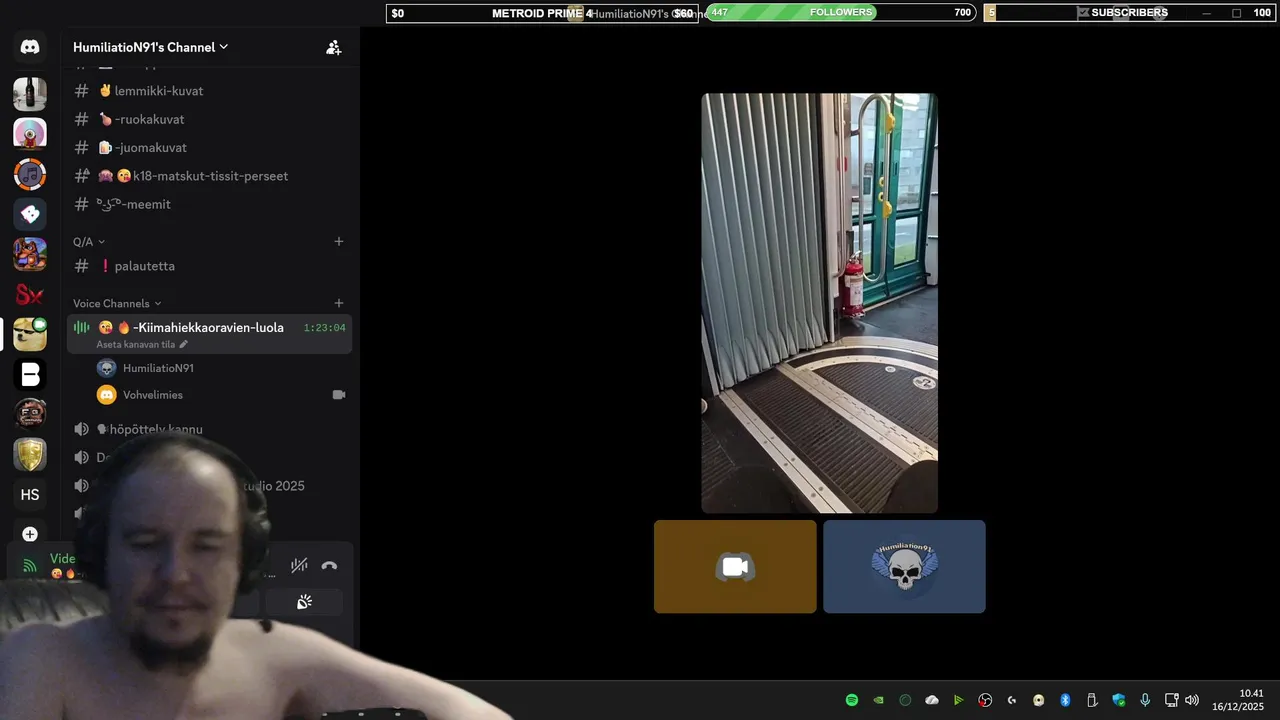Open Discord home direct messages

[x=30, y=47]
